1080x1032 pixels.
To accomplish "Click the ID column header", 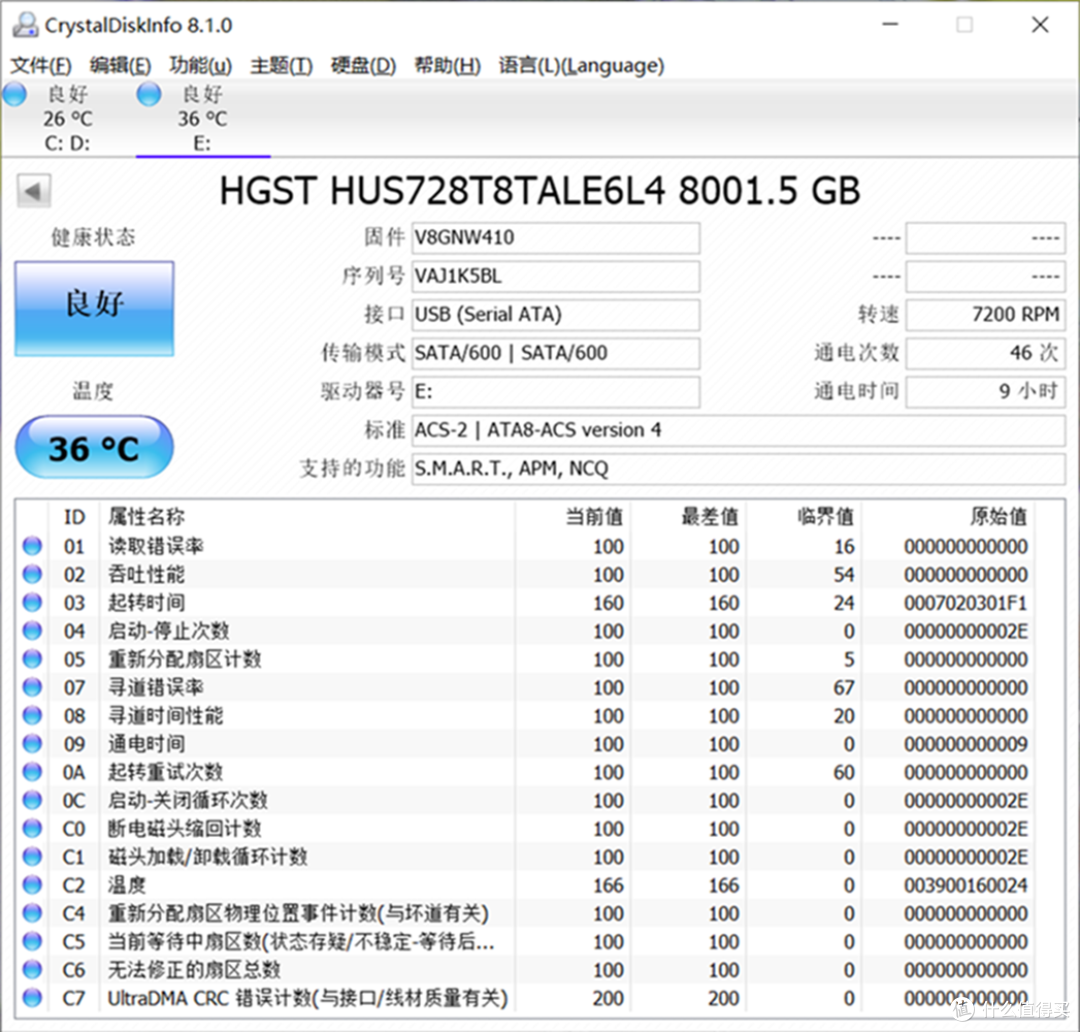I will pos(74,517).
